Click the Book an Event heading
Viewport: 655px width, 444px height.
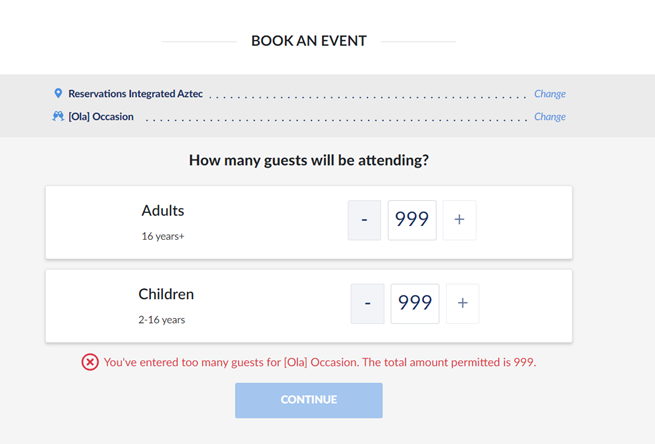(x=309, y=41)
